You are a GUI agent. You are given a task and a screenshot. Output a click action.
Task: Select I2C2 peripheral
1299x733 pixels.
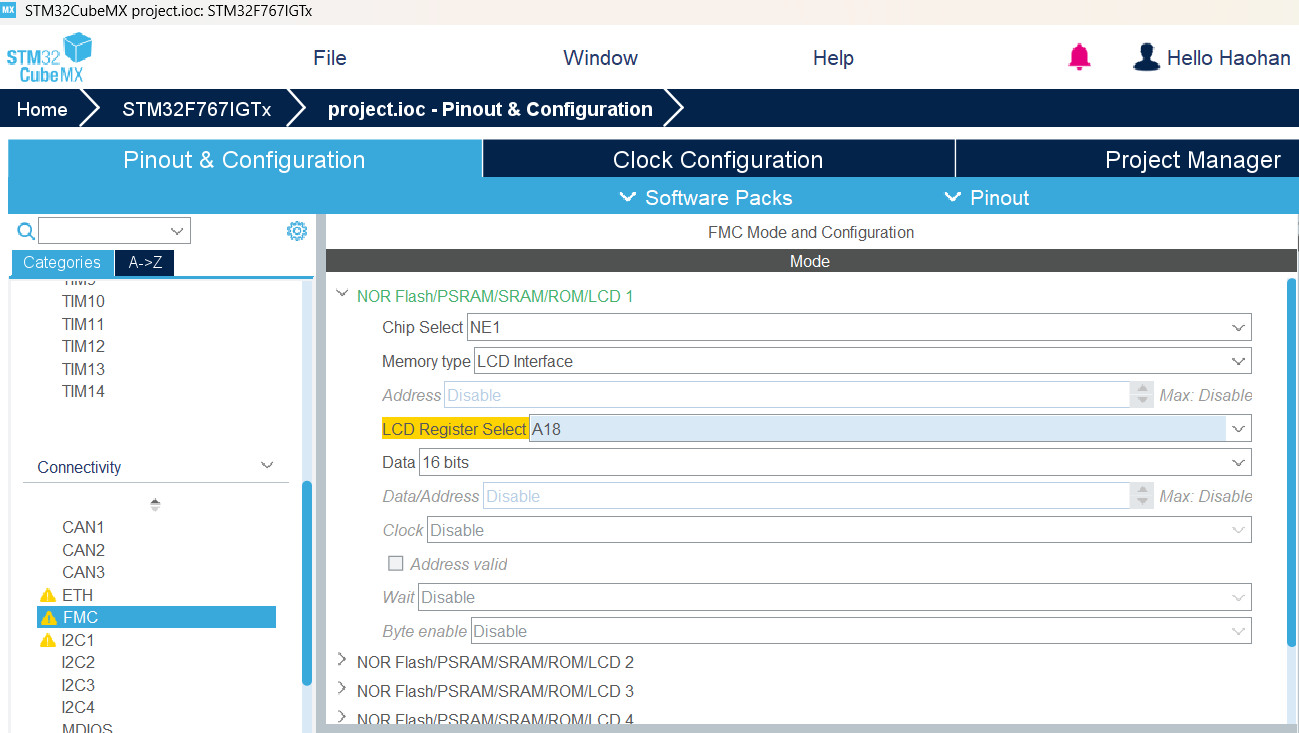pyautogui.click(x=78, y=662)
